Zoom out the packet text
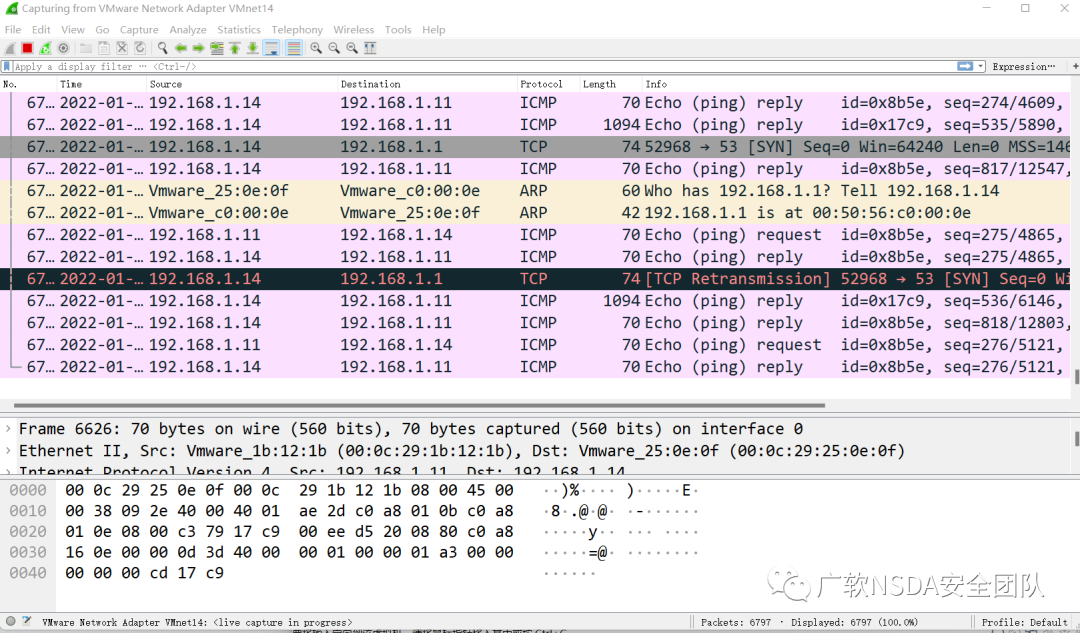 click(x=334, y=48)
